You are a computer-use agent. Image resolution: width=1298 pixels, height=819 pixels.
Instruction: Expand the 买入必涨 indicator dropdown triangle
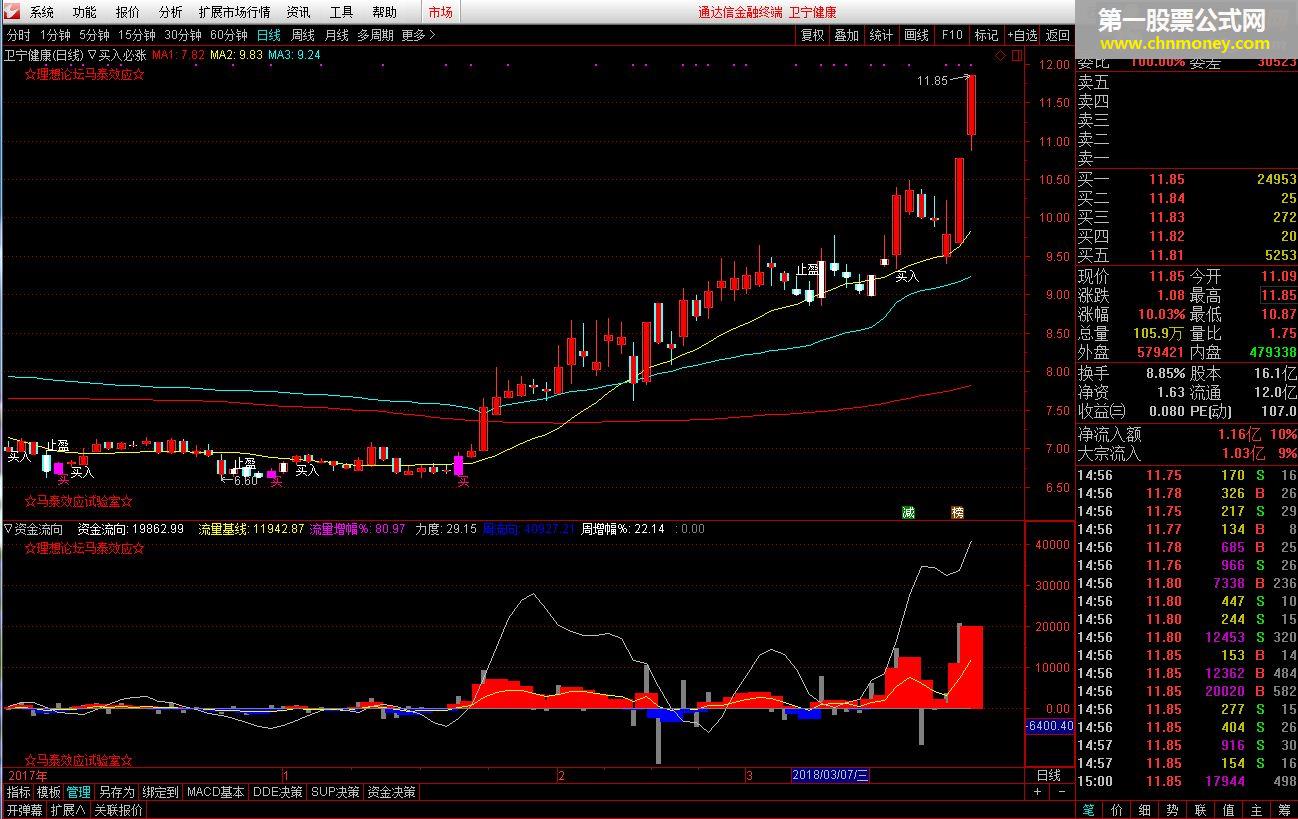(92, 55)
